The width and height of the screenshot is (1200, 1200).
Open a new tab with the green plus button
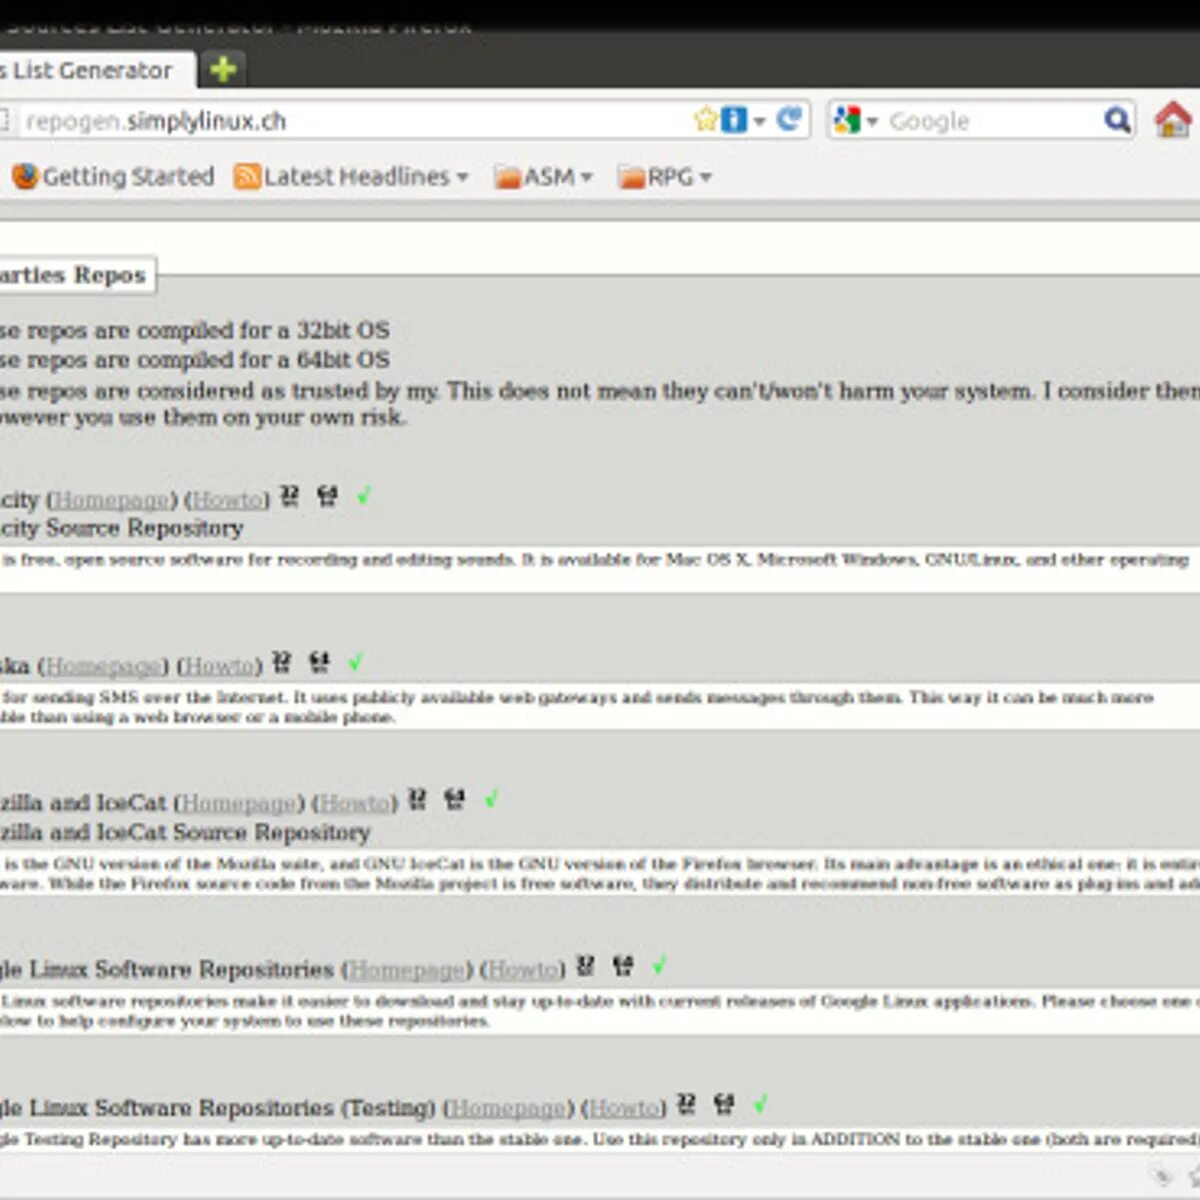pos(223,69)
